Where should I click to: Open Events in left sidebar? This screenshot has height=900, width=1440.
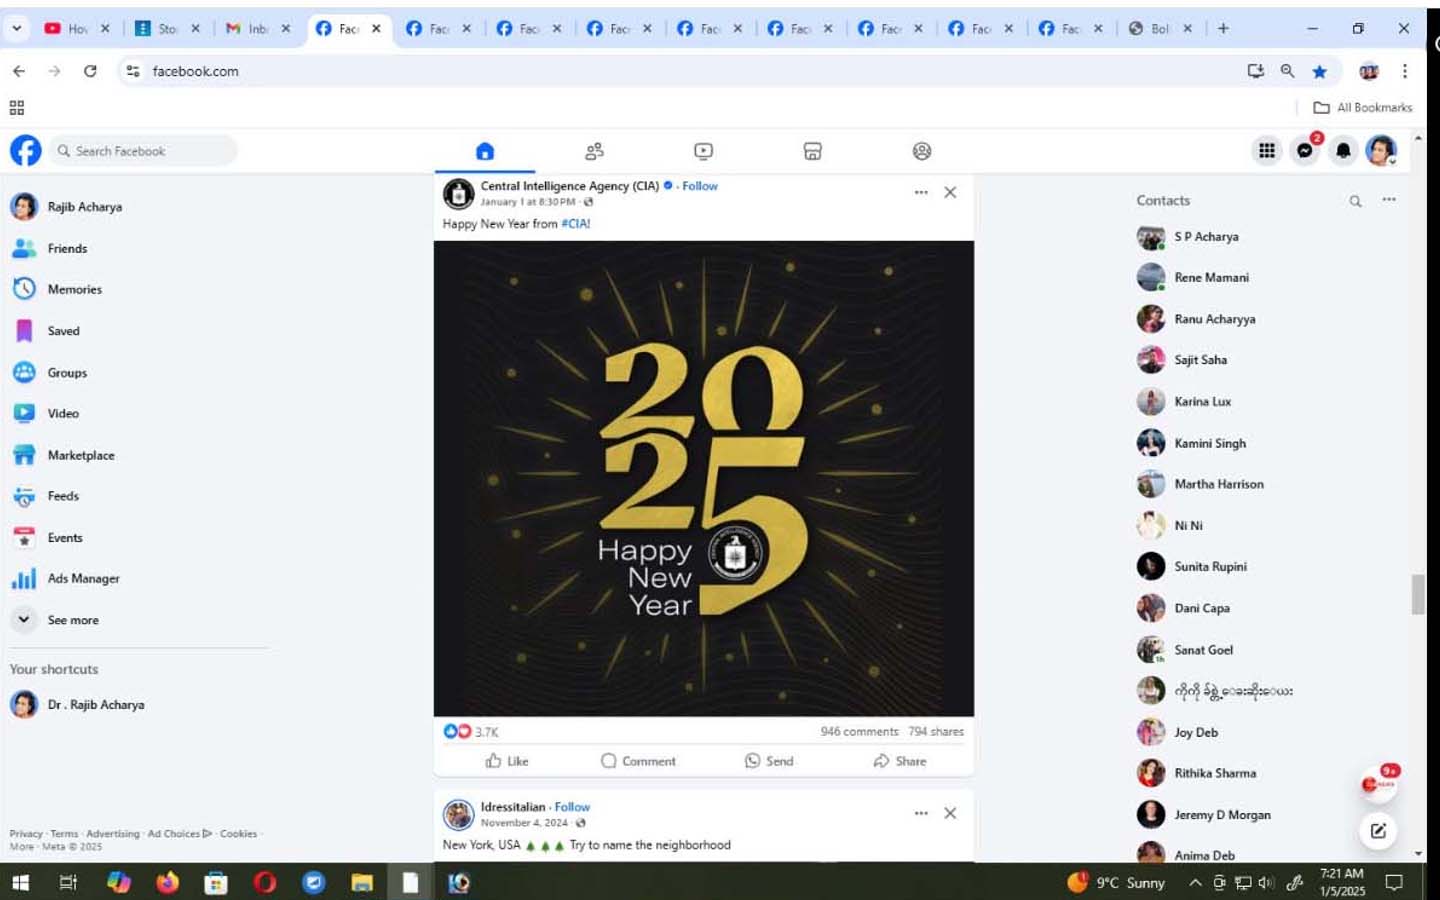tap(65, 537)
